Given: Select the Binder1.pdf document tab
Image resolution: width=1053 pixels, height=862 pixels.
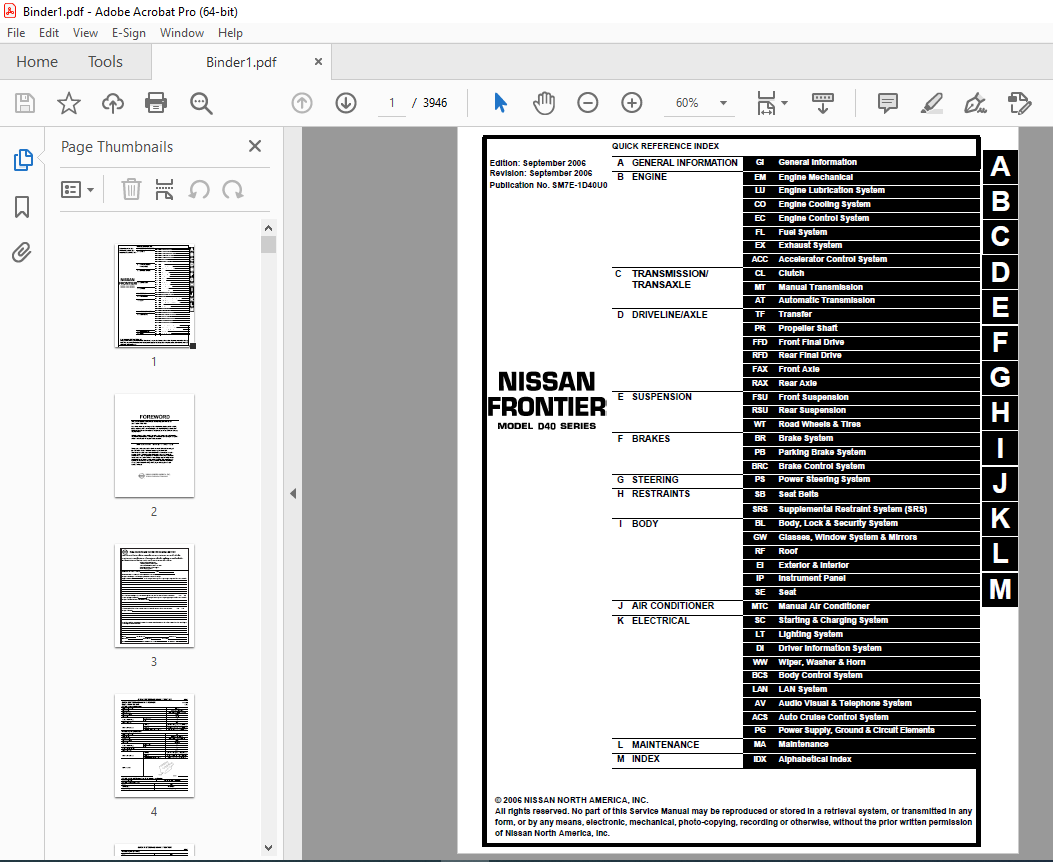Looking at the screenshot, I should click(241, 62).
